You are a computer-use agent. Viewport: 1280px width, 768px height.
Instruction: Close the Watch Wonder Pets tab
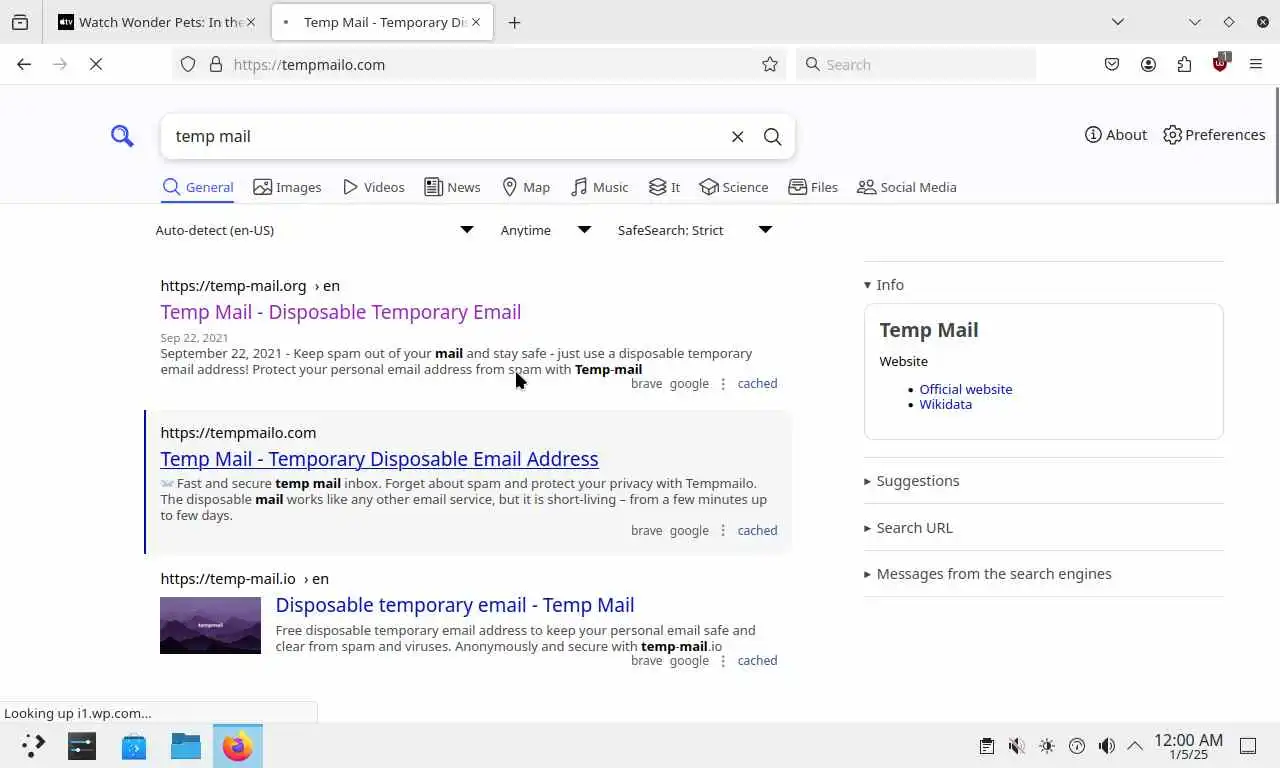pyautogui.click(x=250, y=22)
